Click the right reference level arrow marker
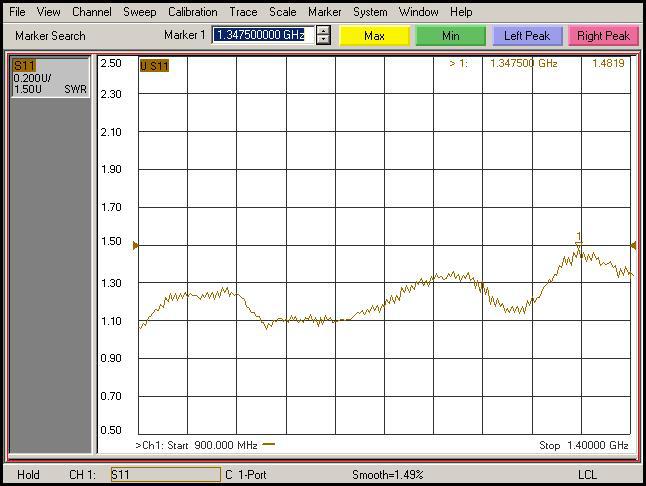Screen dimensions: 646x486 [x=633, y=246]
